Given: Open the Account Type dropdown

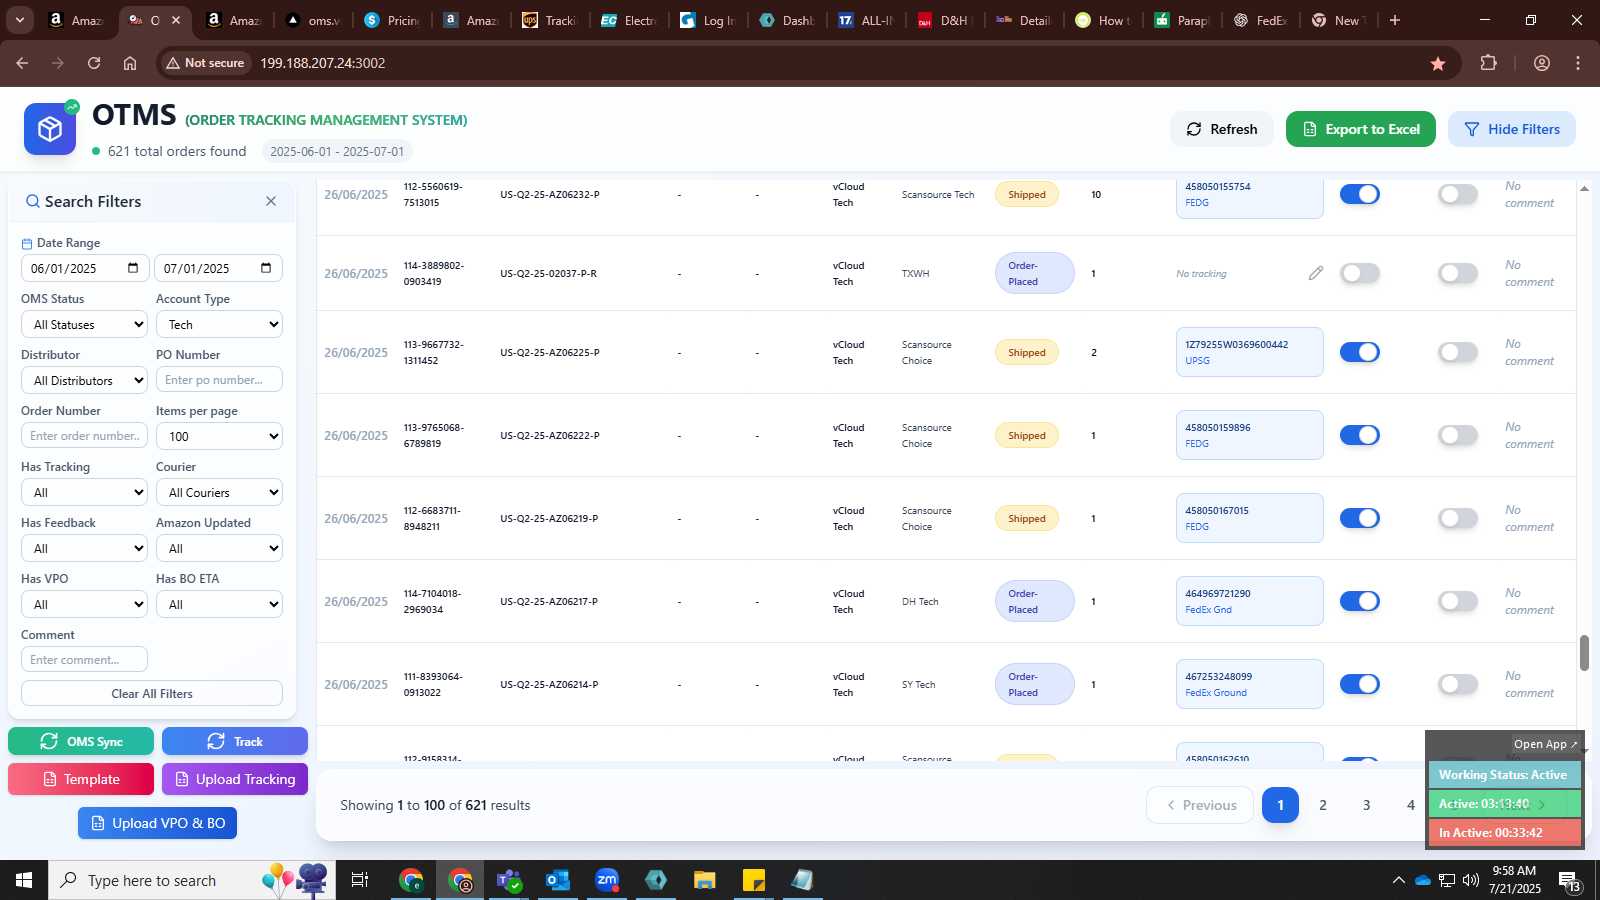Looking at the screenshot, I should (219, 324).
